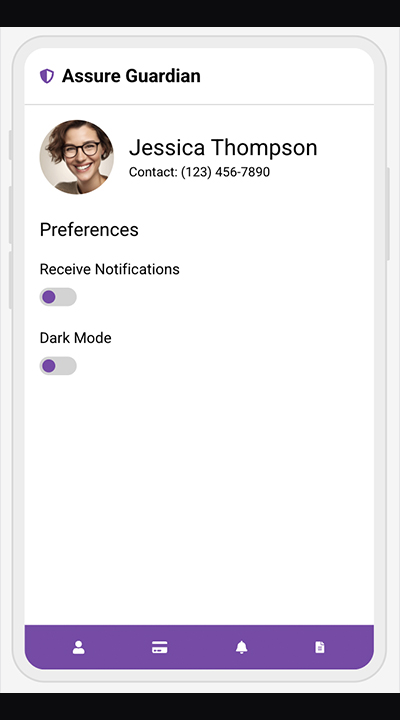Click the Receive Notifications label
Image resolution: width=400 pixels, height=720 pixels.
(109, 269)
